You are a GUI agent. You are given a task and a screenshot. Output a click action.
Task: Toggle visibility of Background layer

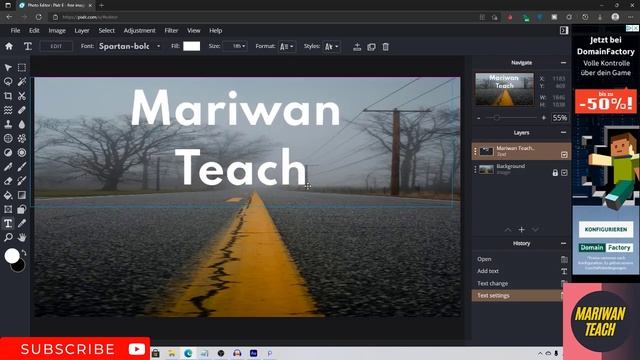coord(564,173)
